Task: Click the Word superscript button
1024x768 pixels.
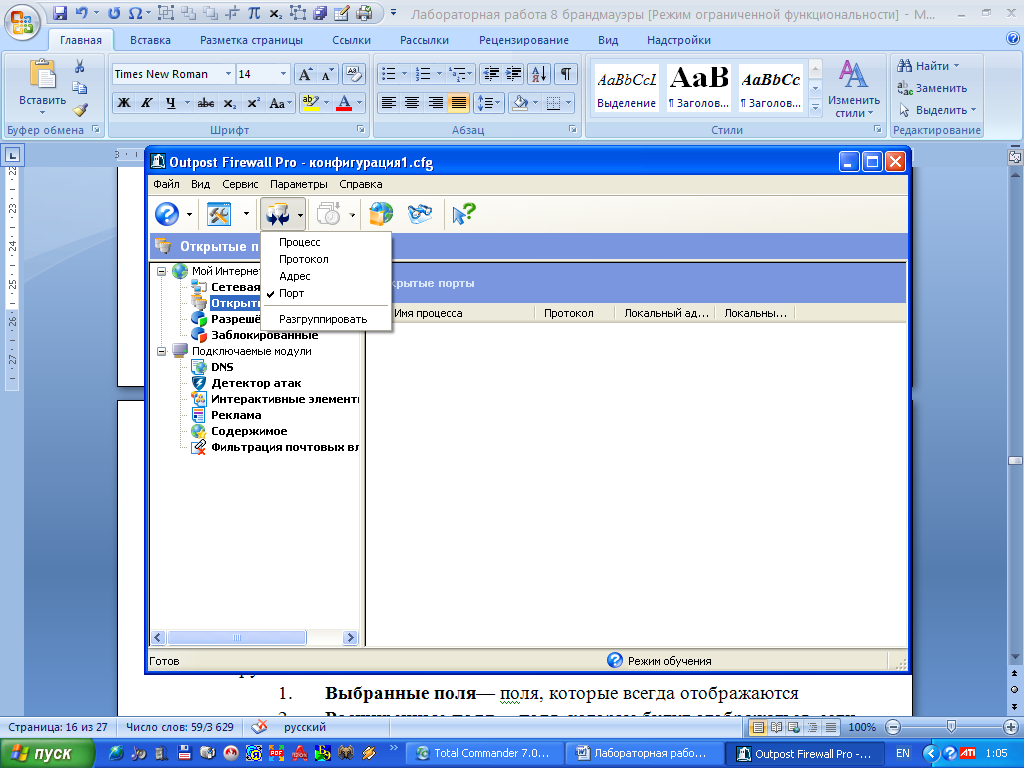Action: tap(253, 103)
